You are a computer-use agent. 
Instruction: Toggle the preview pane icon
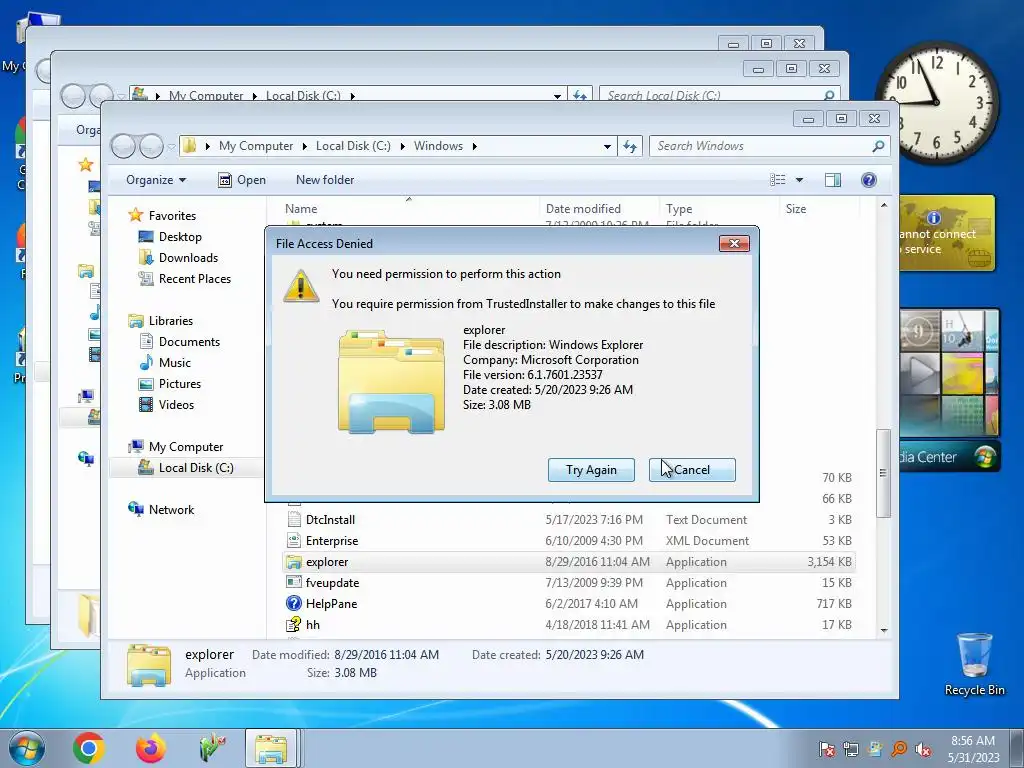tap(833, 180)
